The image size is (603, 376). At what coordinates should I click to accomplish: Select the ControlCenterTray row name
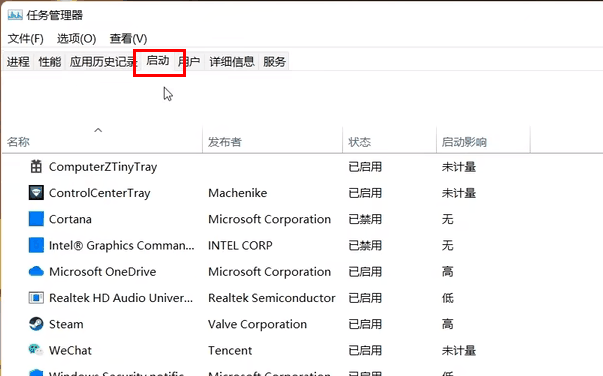[100, 193]
